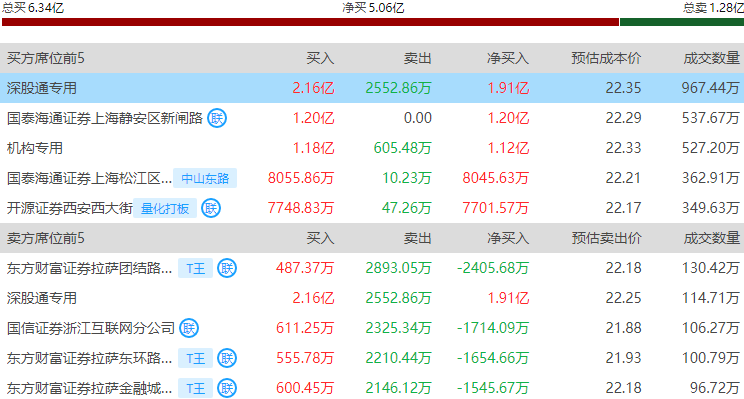Viewport: 744px width, 399px height.
Task: Click the 537.67万 volume cell
Action: [x=711, y=118]
